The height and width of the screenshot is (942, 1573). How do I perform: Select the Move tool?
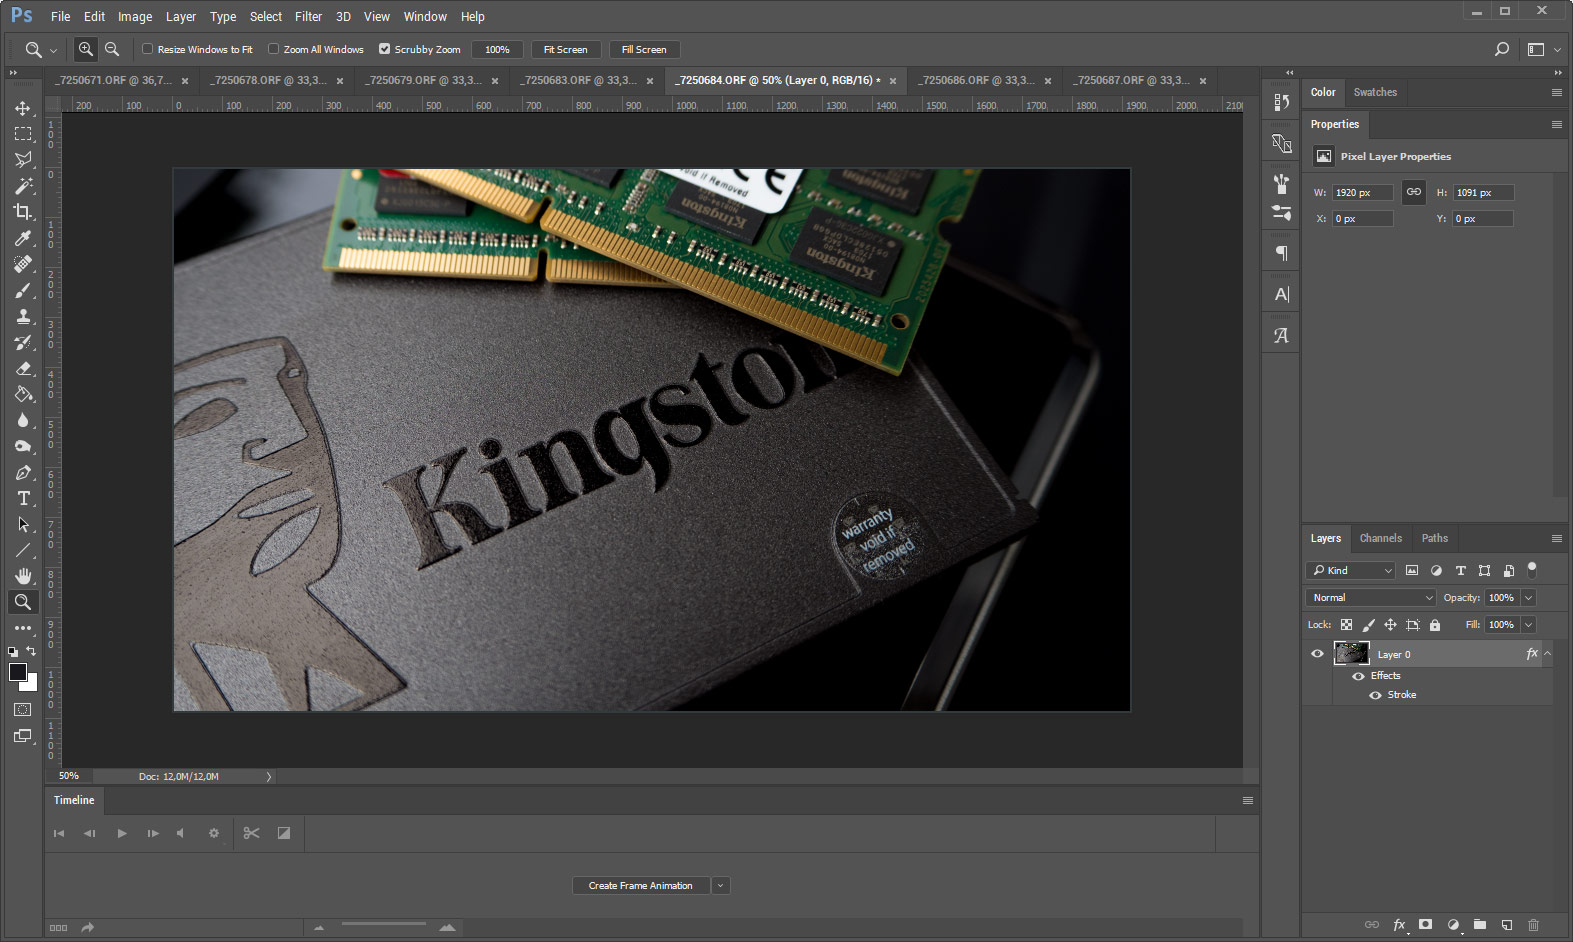pyautogui.click(x=23, y=108)
